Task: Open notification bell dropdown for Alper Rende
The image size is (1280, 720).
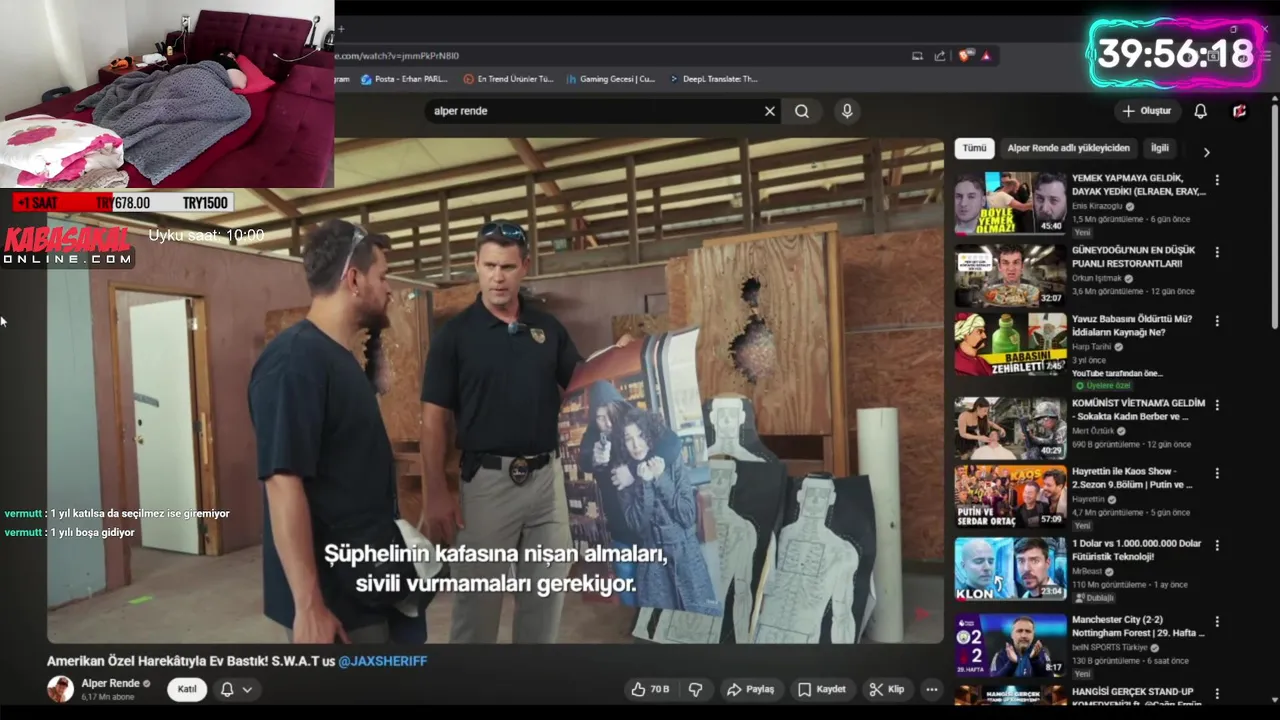Action: [236, 689]
